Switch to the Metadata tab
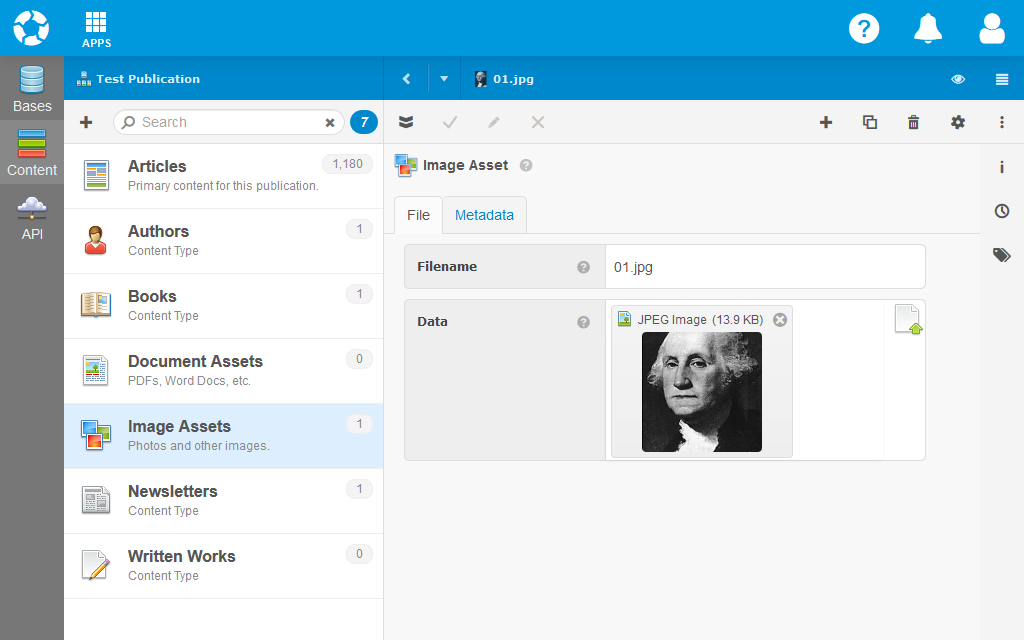Screen dimensions: 1024x640 pyautogui.click(x=484, y=215)
